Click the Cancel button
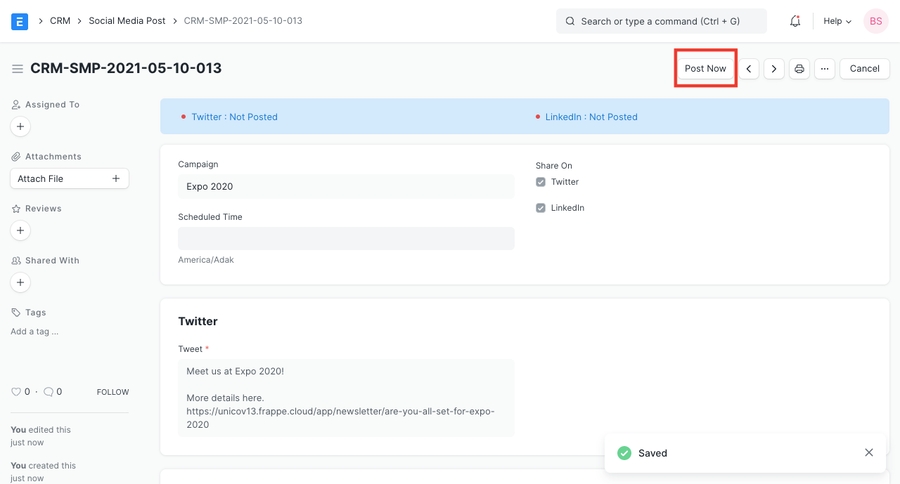900x484 pixels. click(x=864, y=69)
